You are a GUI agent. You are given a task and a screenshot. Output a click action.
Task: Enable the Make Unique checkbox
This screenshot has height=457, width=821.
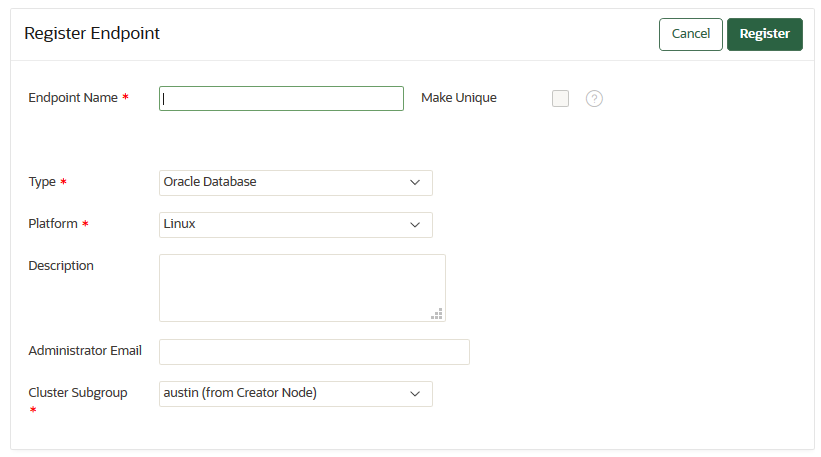coord(561,98)
